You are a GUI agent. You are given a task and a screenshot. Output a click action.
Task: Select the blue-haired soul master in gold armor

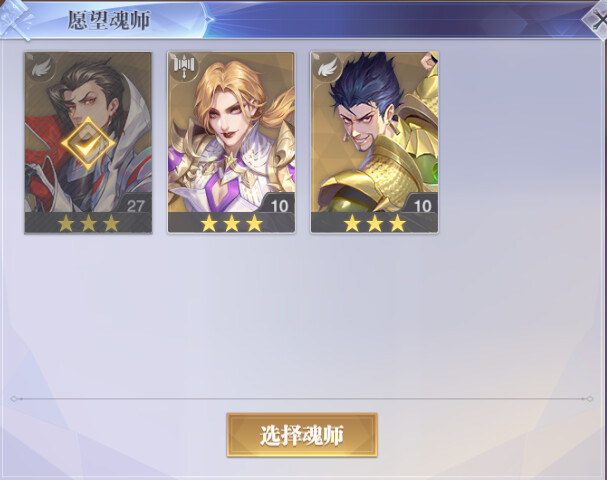tap(374, 132)
